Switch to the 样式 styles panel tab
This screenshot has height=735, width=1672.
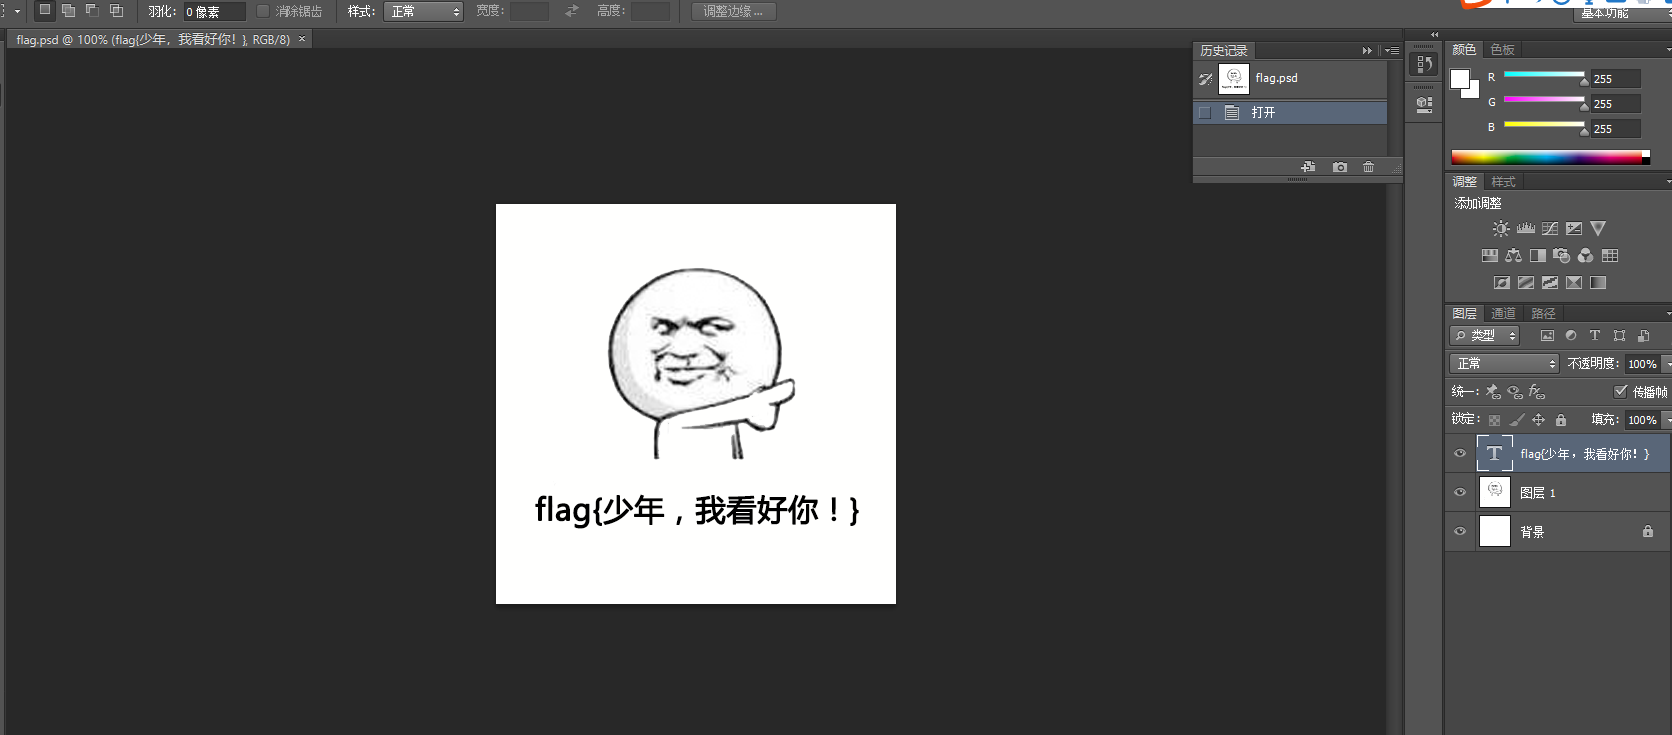[x=1503, y=182]
